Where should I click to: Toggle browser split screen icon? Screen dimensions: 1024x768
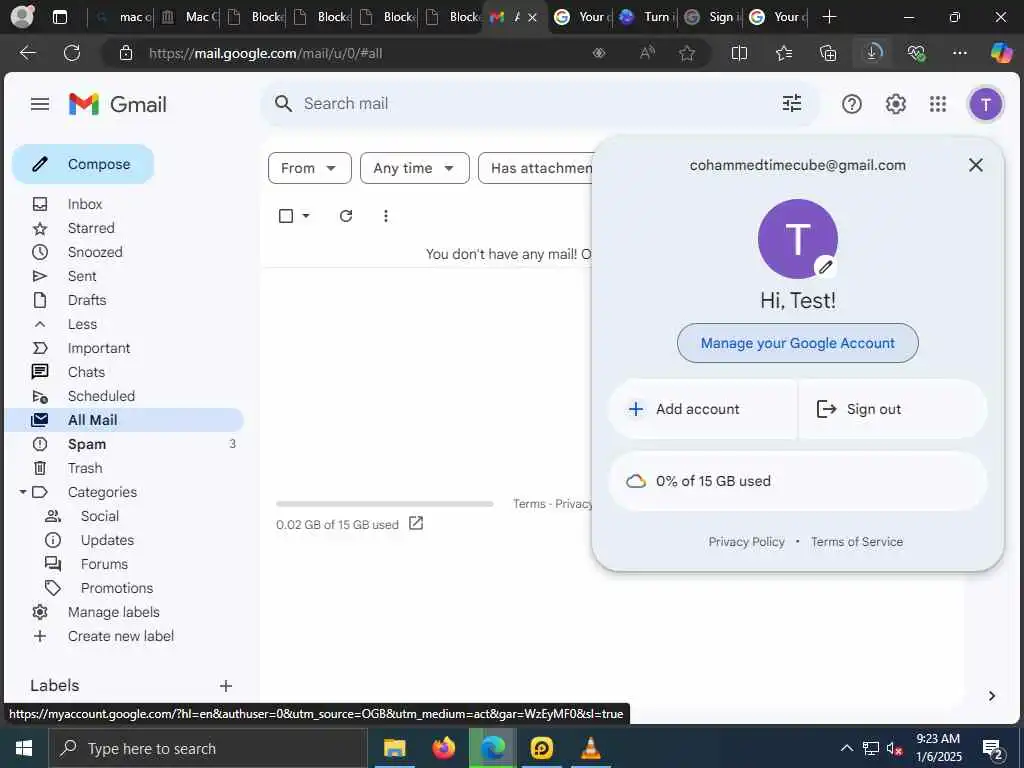(x=739, y=53)
